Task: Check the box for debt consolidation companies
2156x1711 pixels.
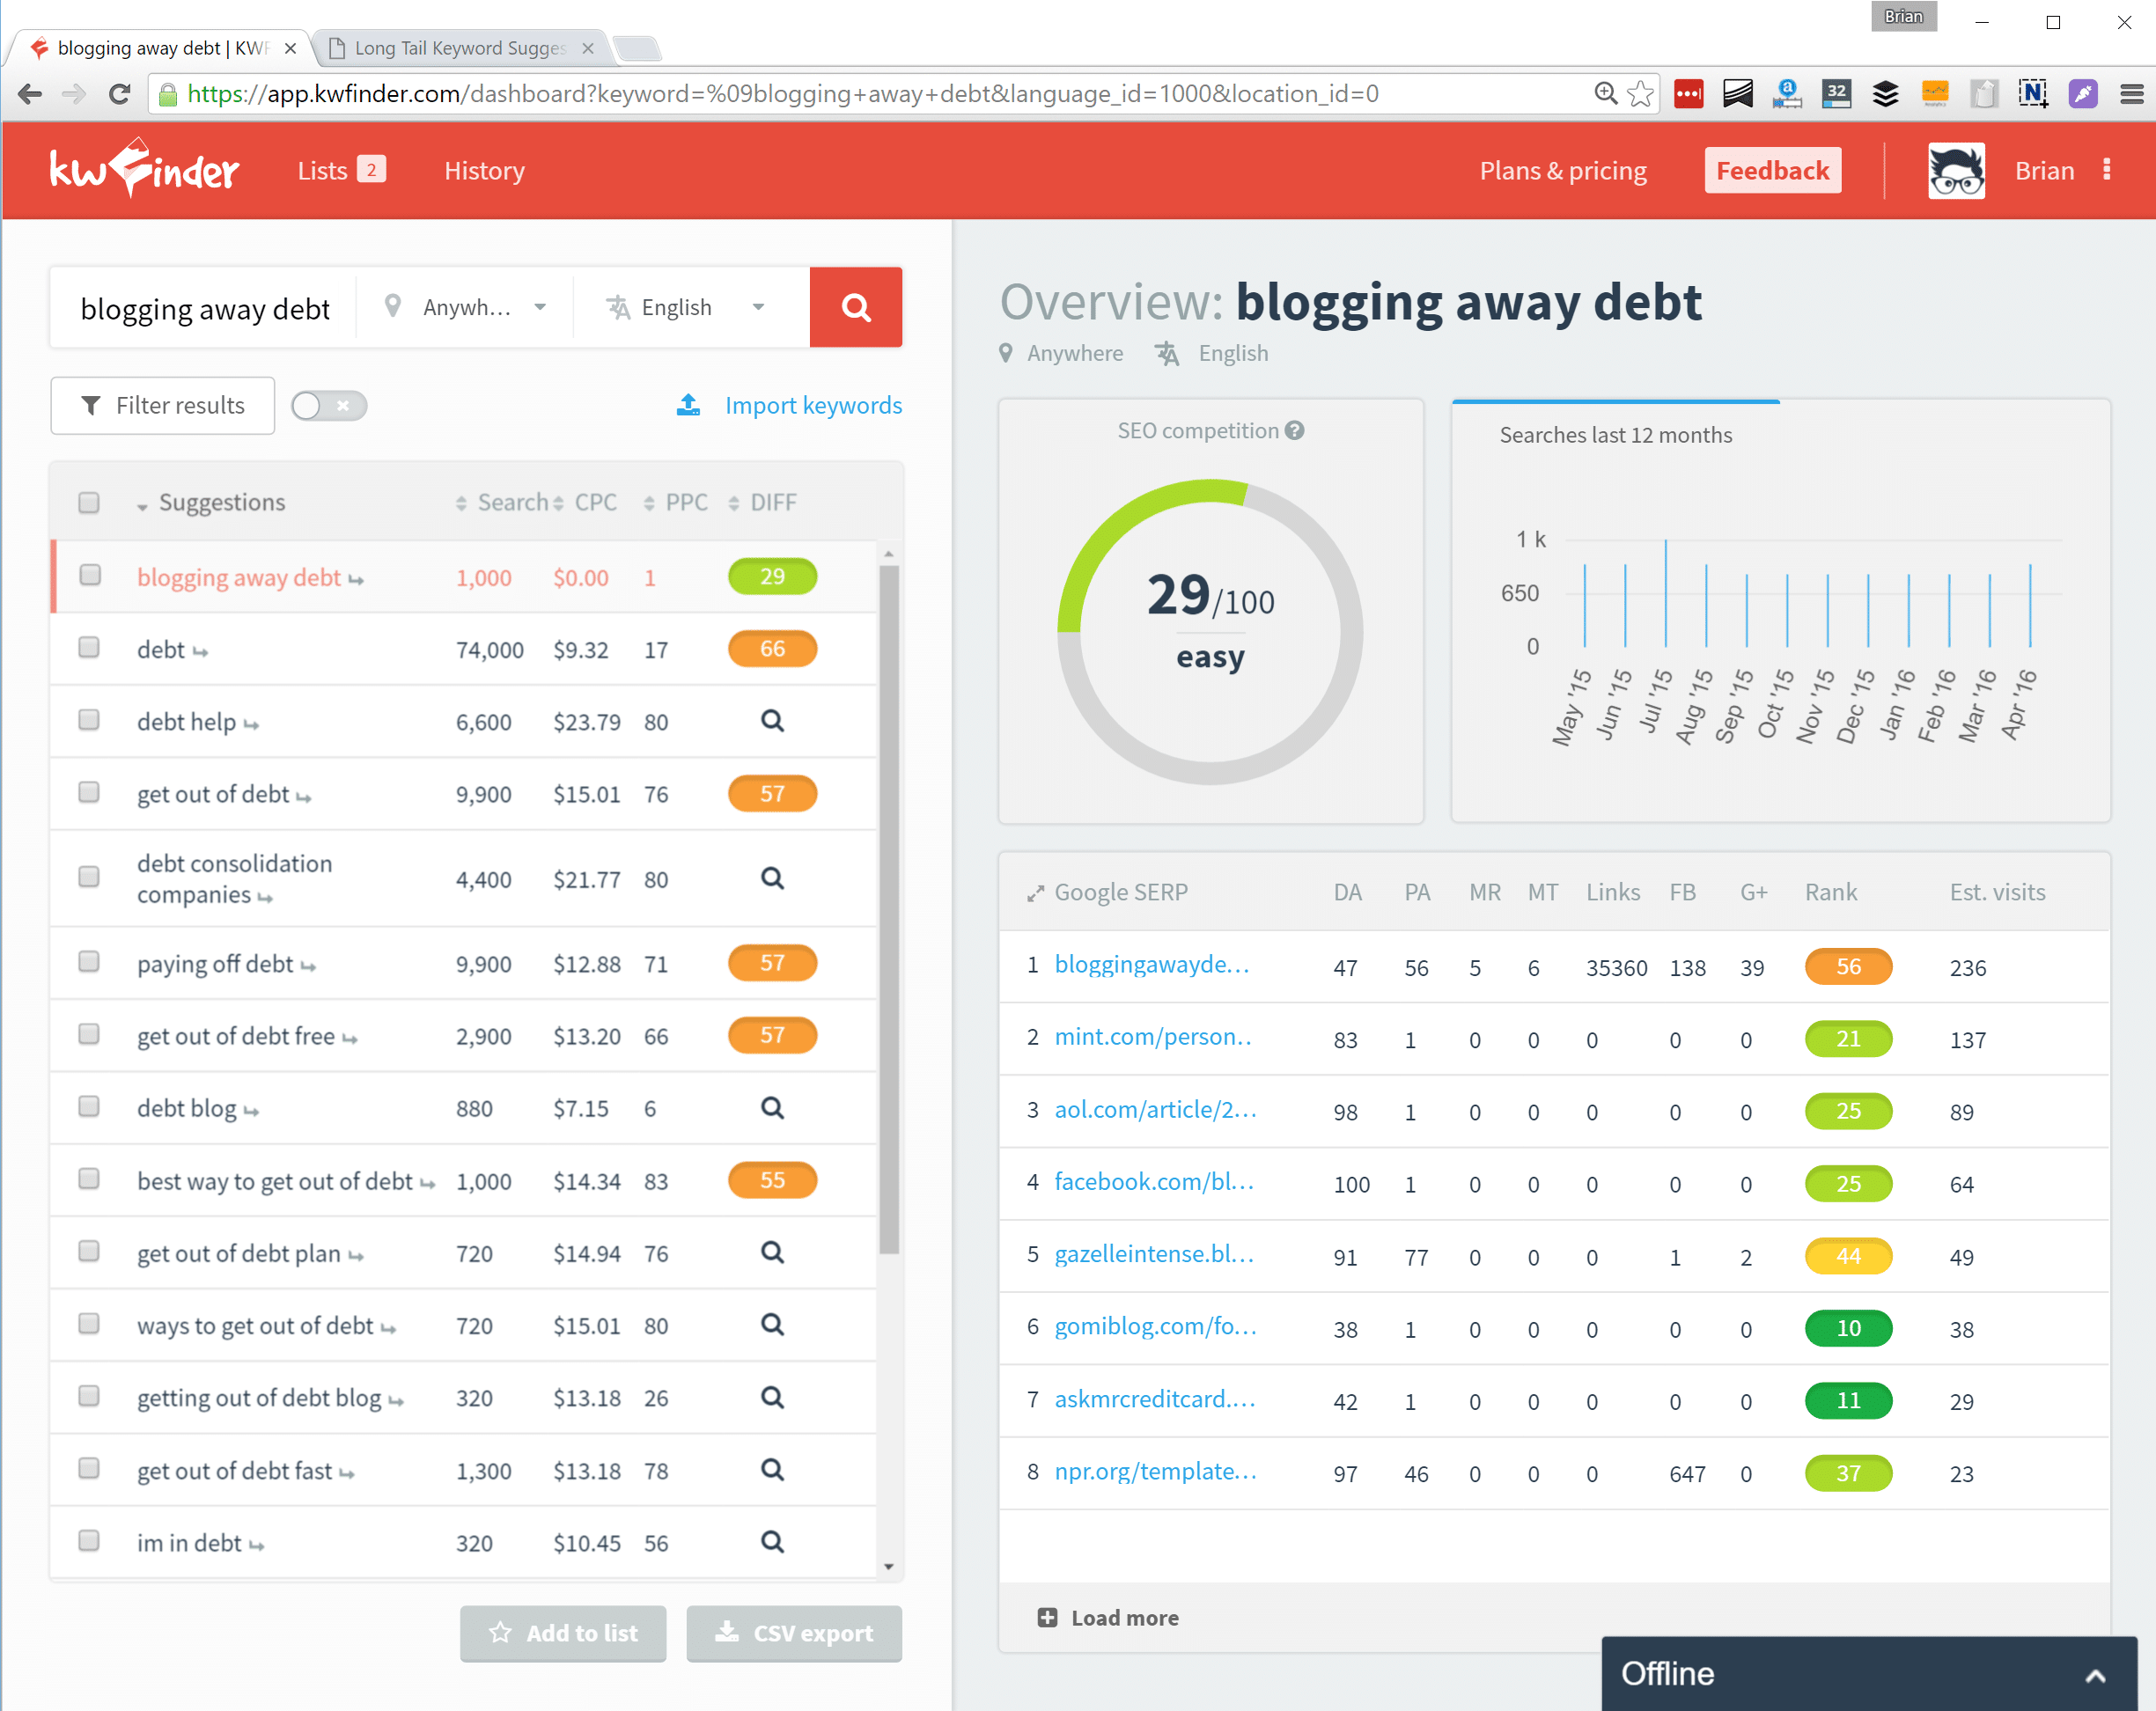Action: click(89, 877)
